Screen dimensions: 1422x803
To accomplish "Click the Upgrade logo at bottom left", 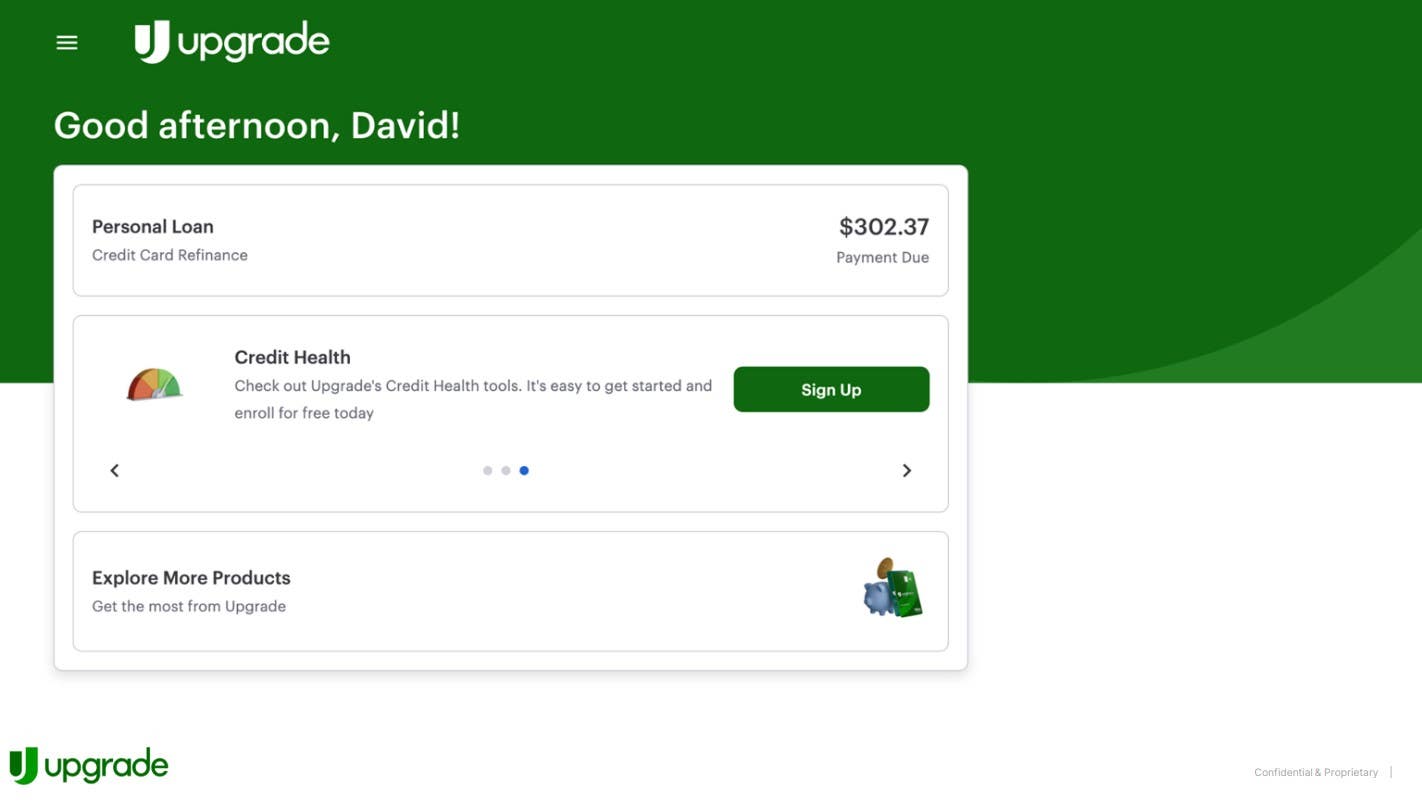I will (89, 766).
